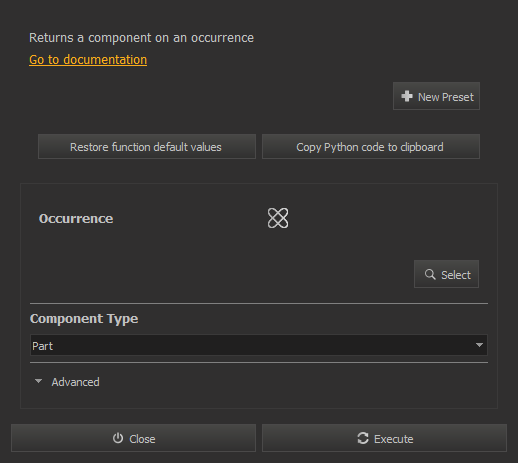Viewport: 518px width, 463px height.
Task: Open the Component Type combo box
Action: [259, 345]
